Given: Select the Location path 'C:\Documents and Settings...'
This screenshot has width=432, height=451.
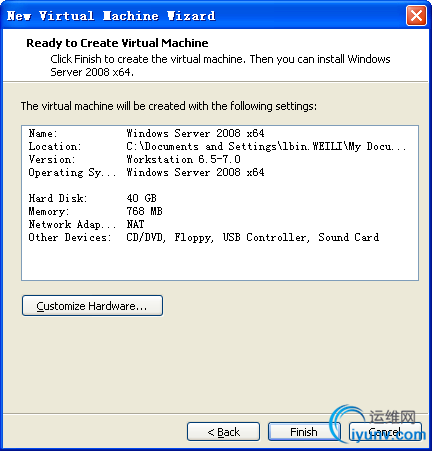Looking at the screenshot, I should point(266,146).
